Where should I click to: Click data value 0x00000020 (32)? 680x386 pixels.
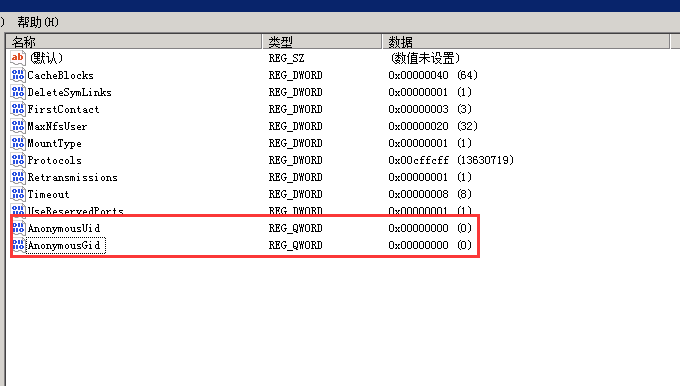pos(433,126)
